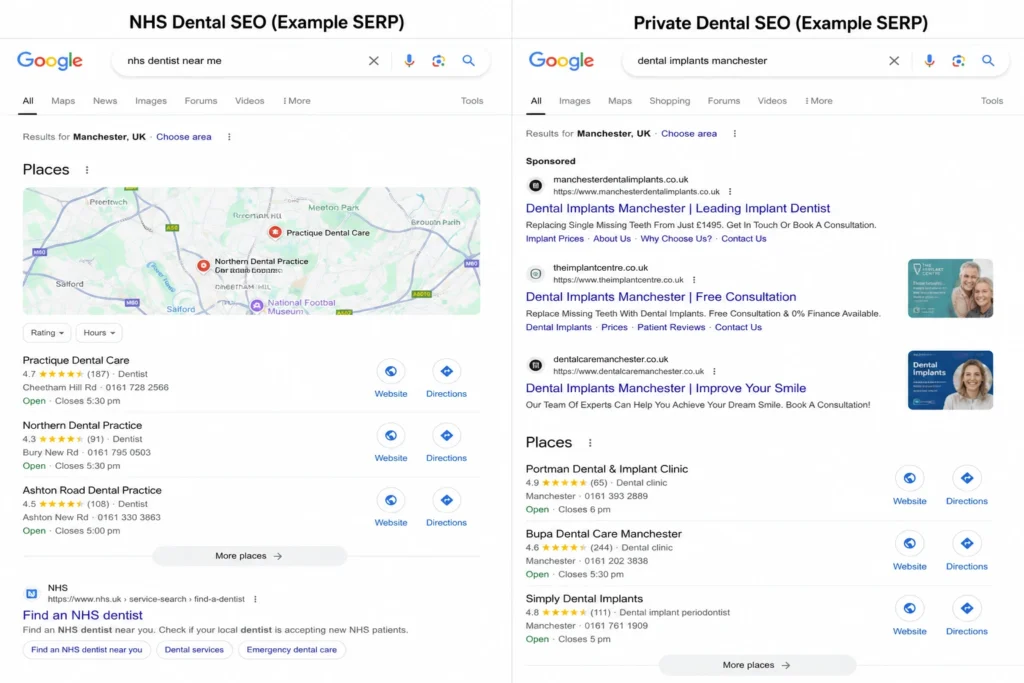Open Tools in dental implants search
The height and width of the screenshot is (683, 1024).
(991, 101)
